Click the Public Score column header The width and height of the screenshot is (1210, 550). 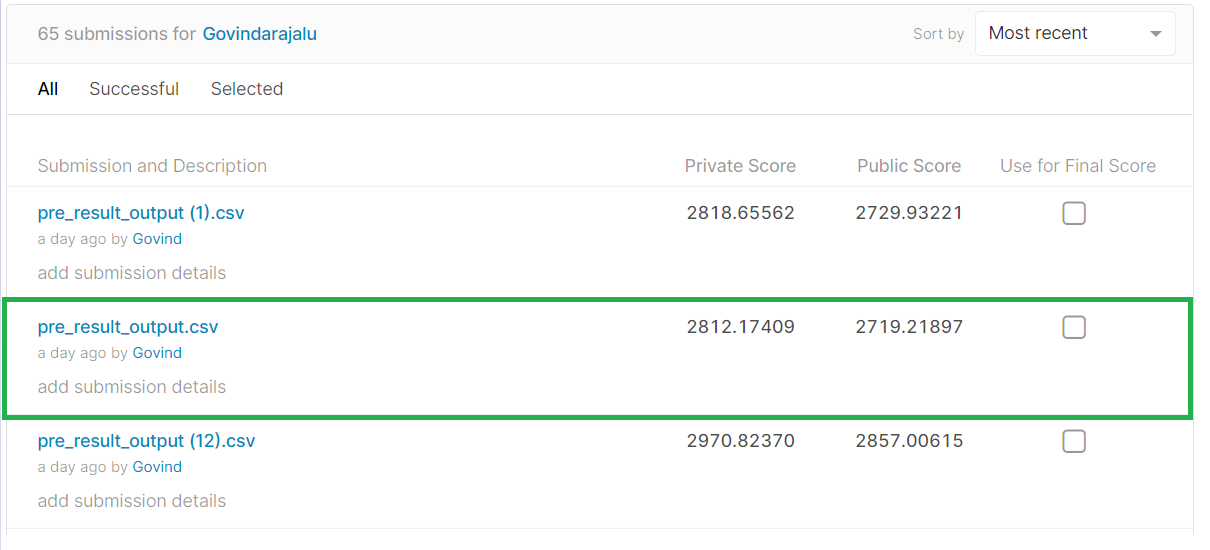pos(909,166)
